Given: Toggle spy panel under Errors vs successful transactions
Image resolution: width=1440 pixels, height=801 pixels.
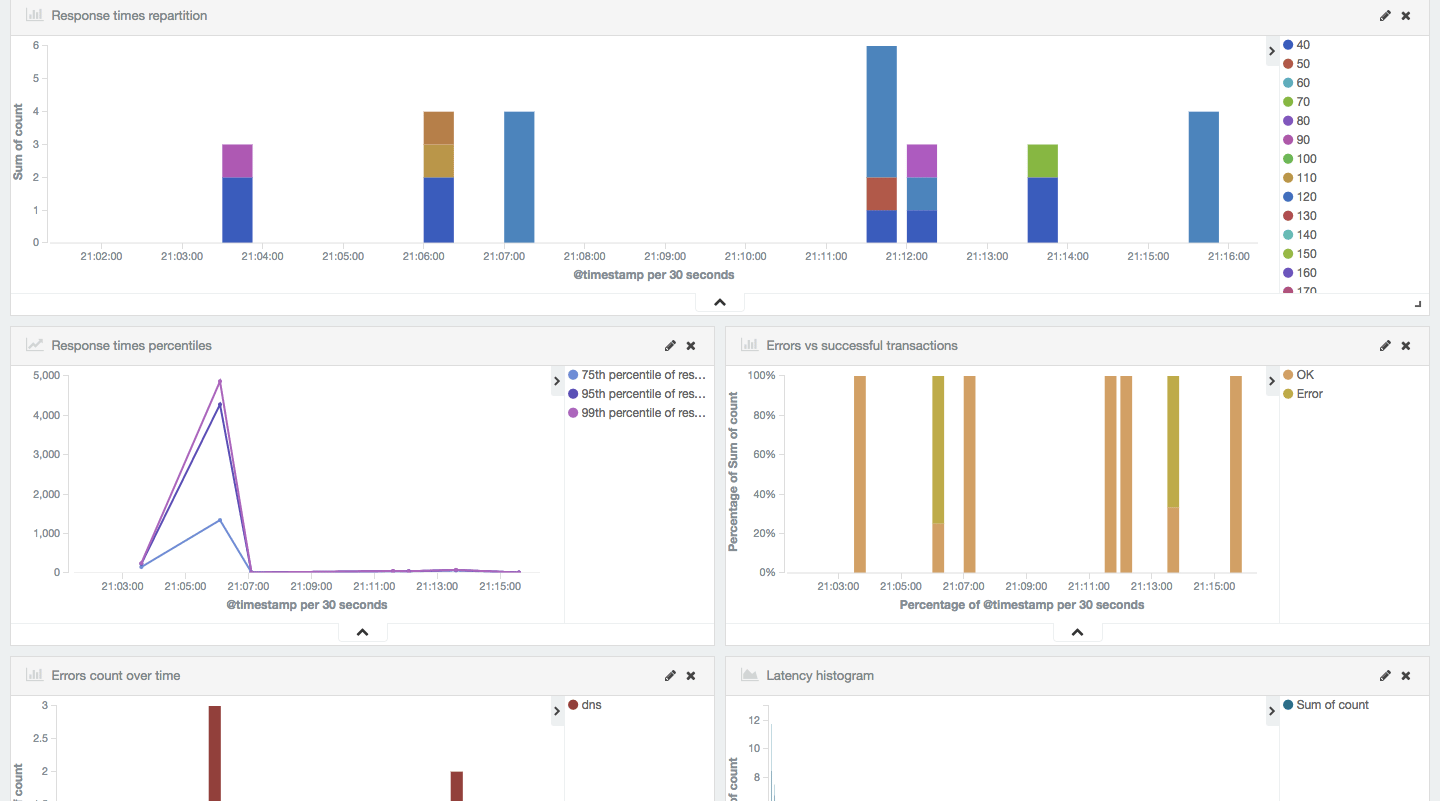Looking at the screenshot, I should pyautogui.click(x=1078, y=632).
